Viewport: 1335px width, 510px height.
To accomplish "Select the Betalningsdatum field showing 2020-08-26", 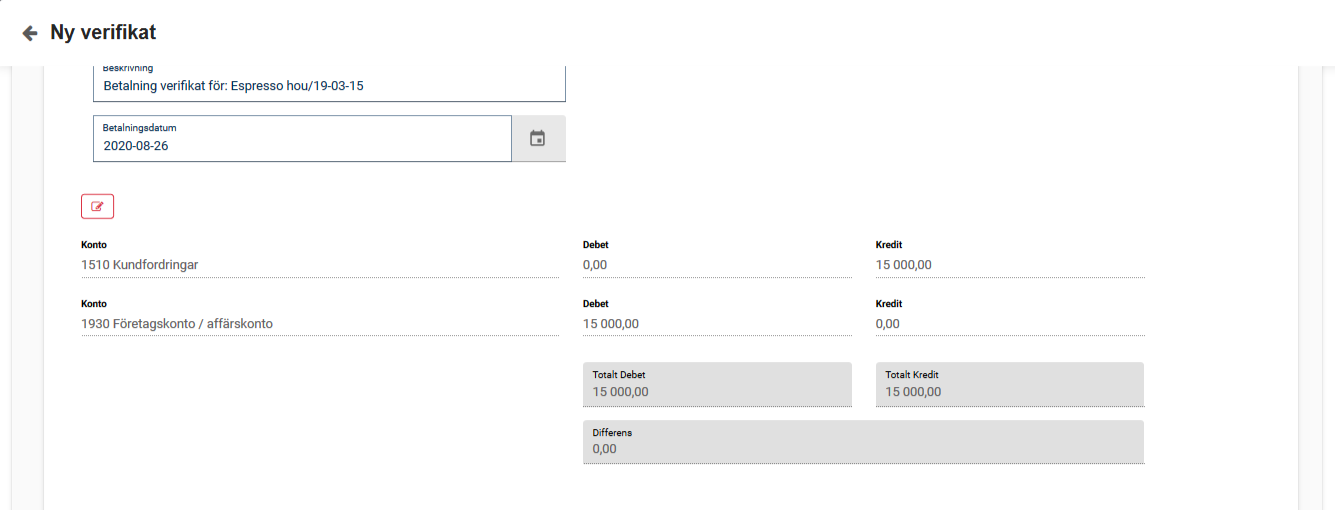I will [x=301, y=144].
